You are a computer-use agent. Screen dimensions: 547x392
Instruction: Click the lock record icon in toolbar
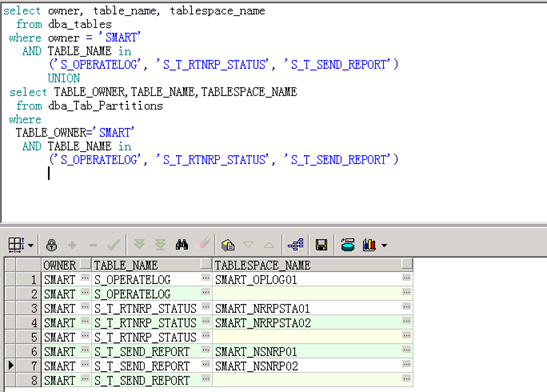pos(52,245)
